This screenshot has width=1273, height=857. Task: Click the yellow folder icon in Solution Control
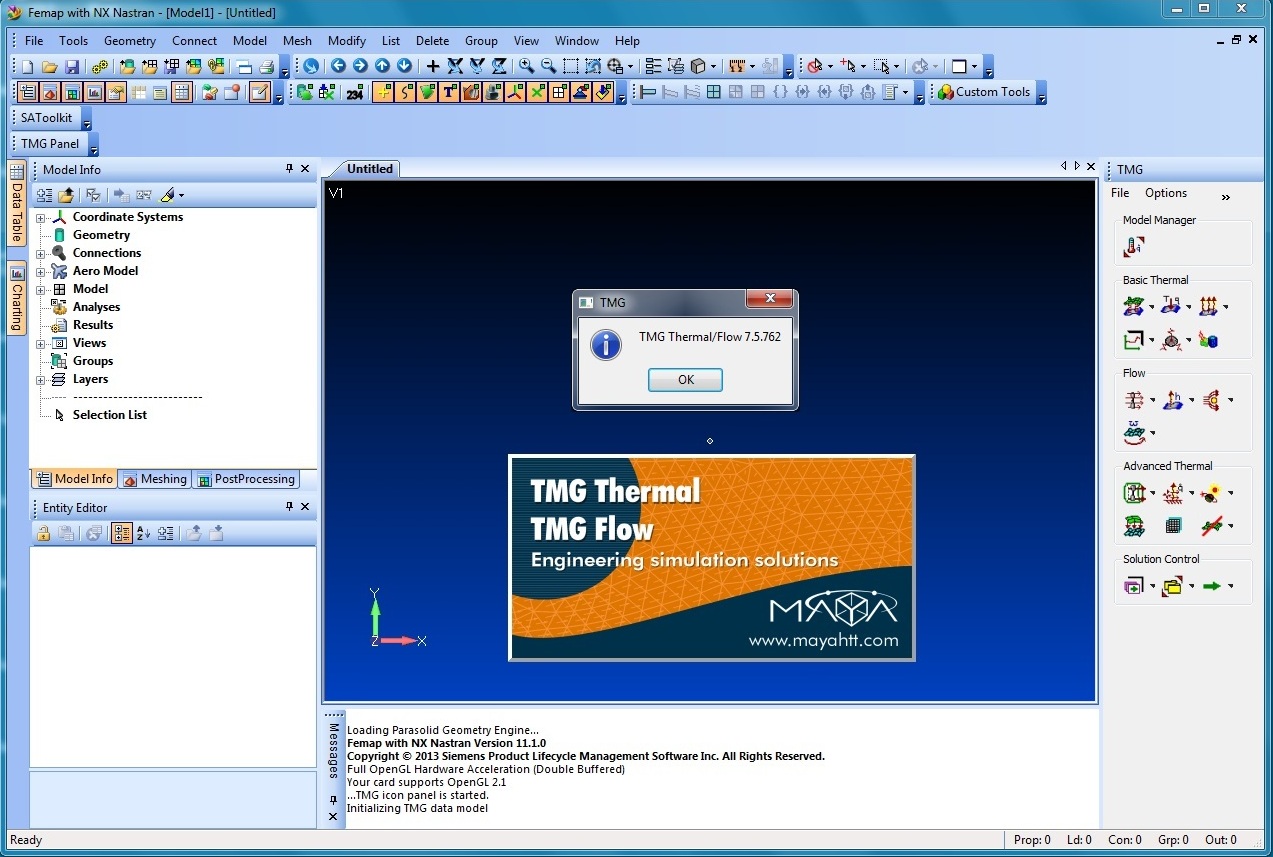click(x=1172, y=586)
